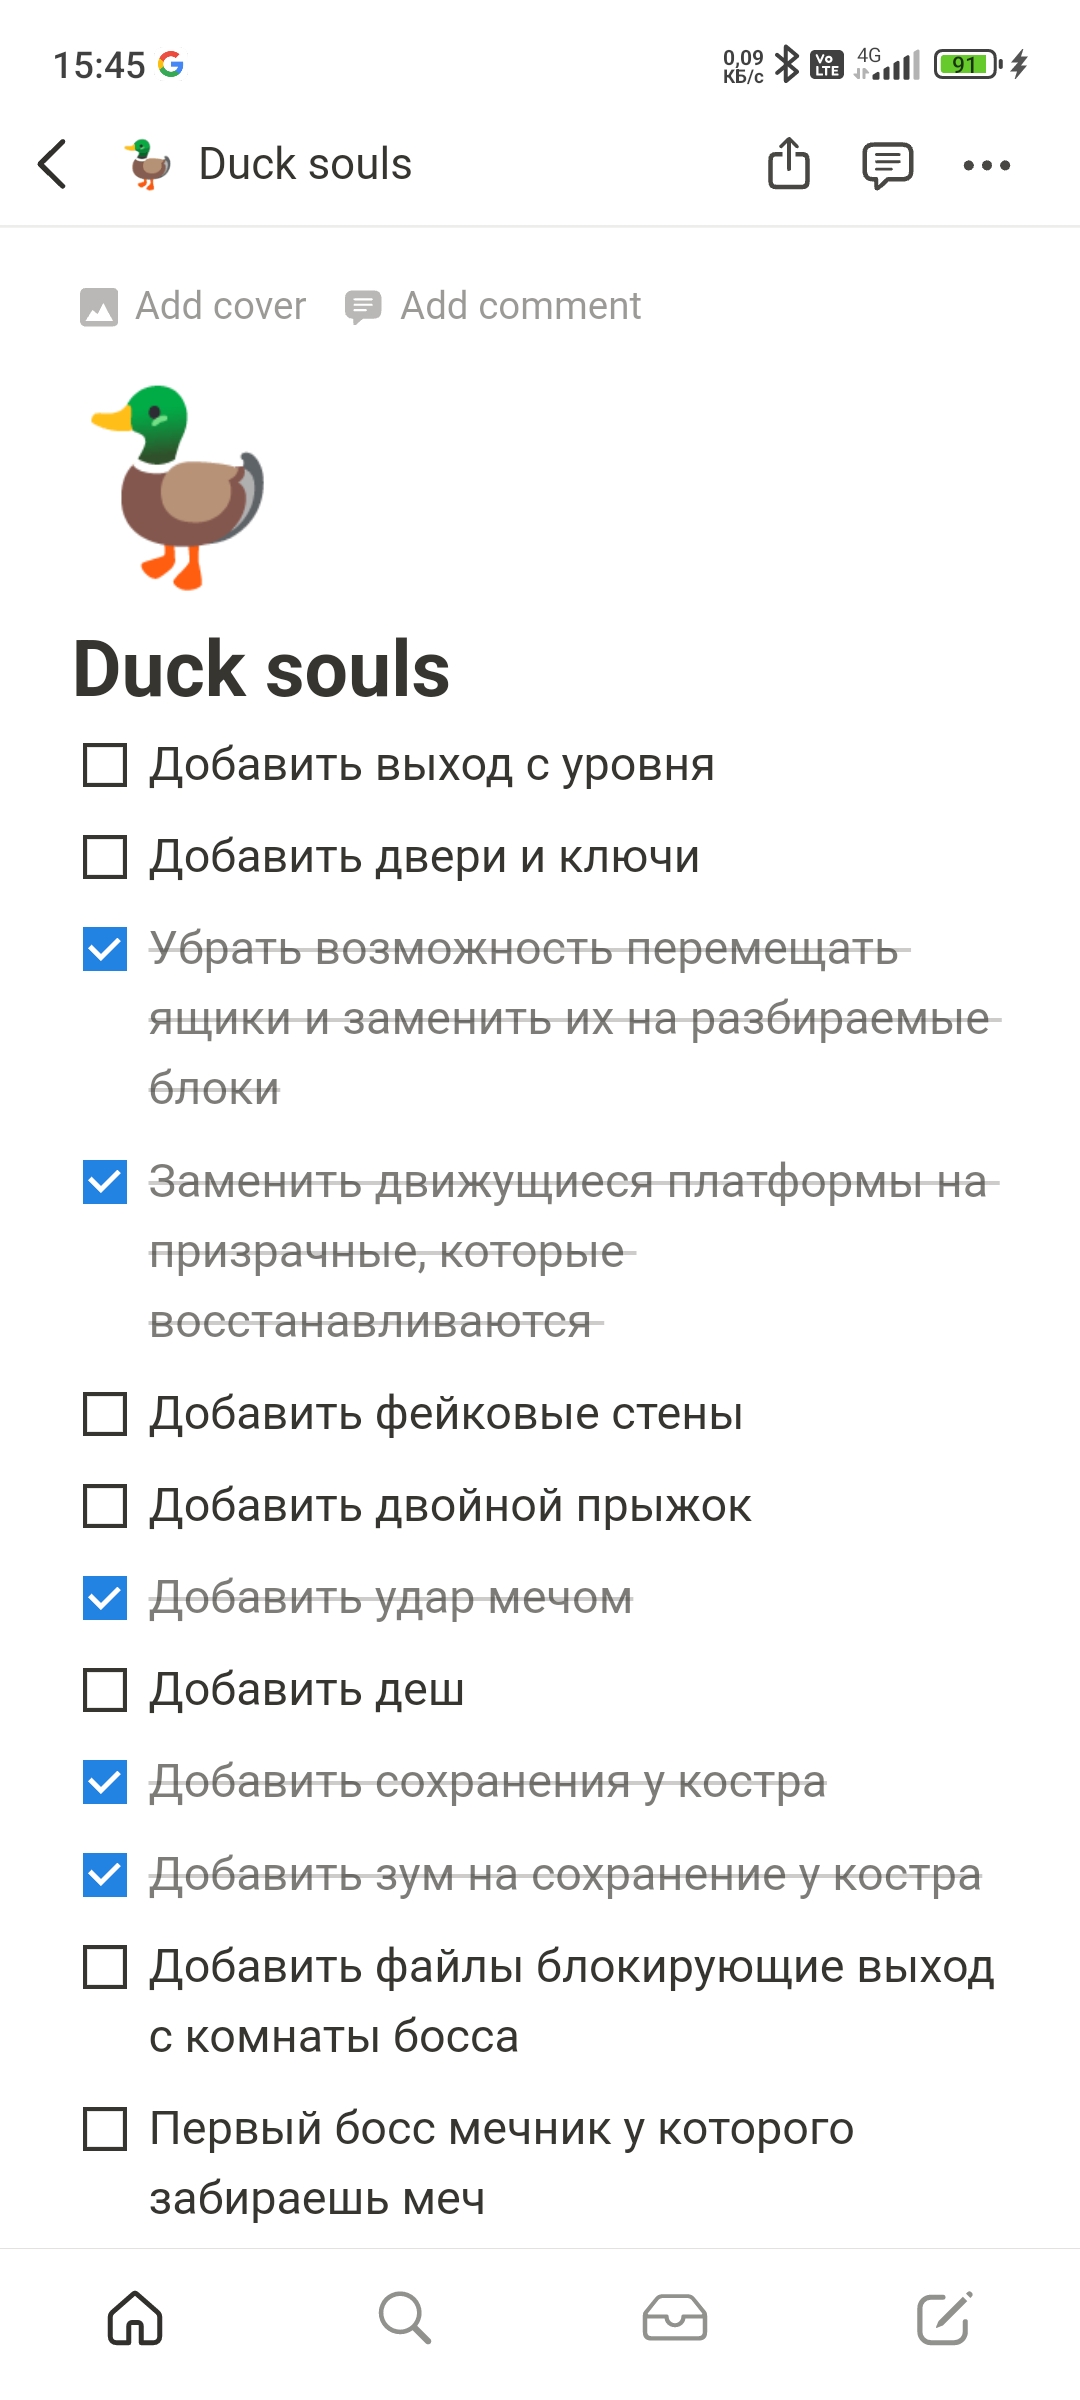Check "Добавить фейковые стены" checkbox
This screenshot has width=1080, height=2400.
click(x=105, y=1414)
